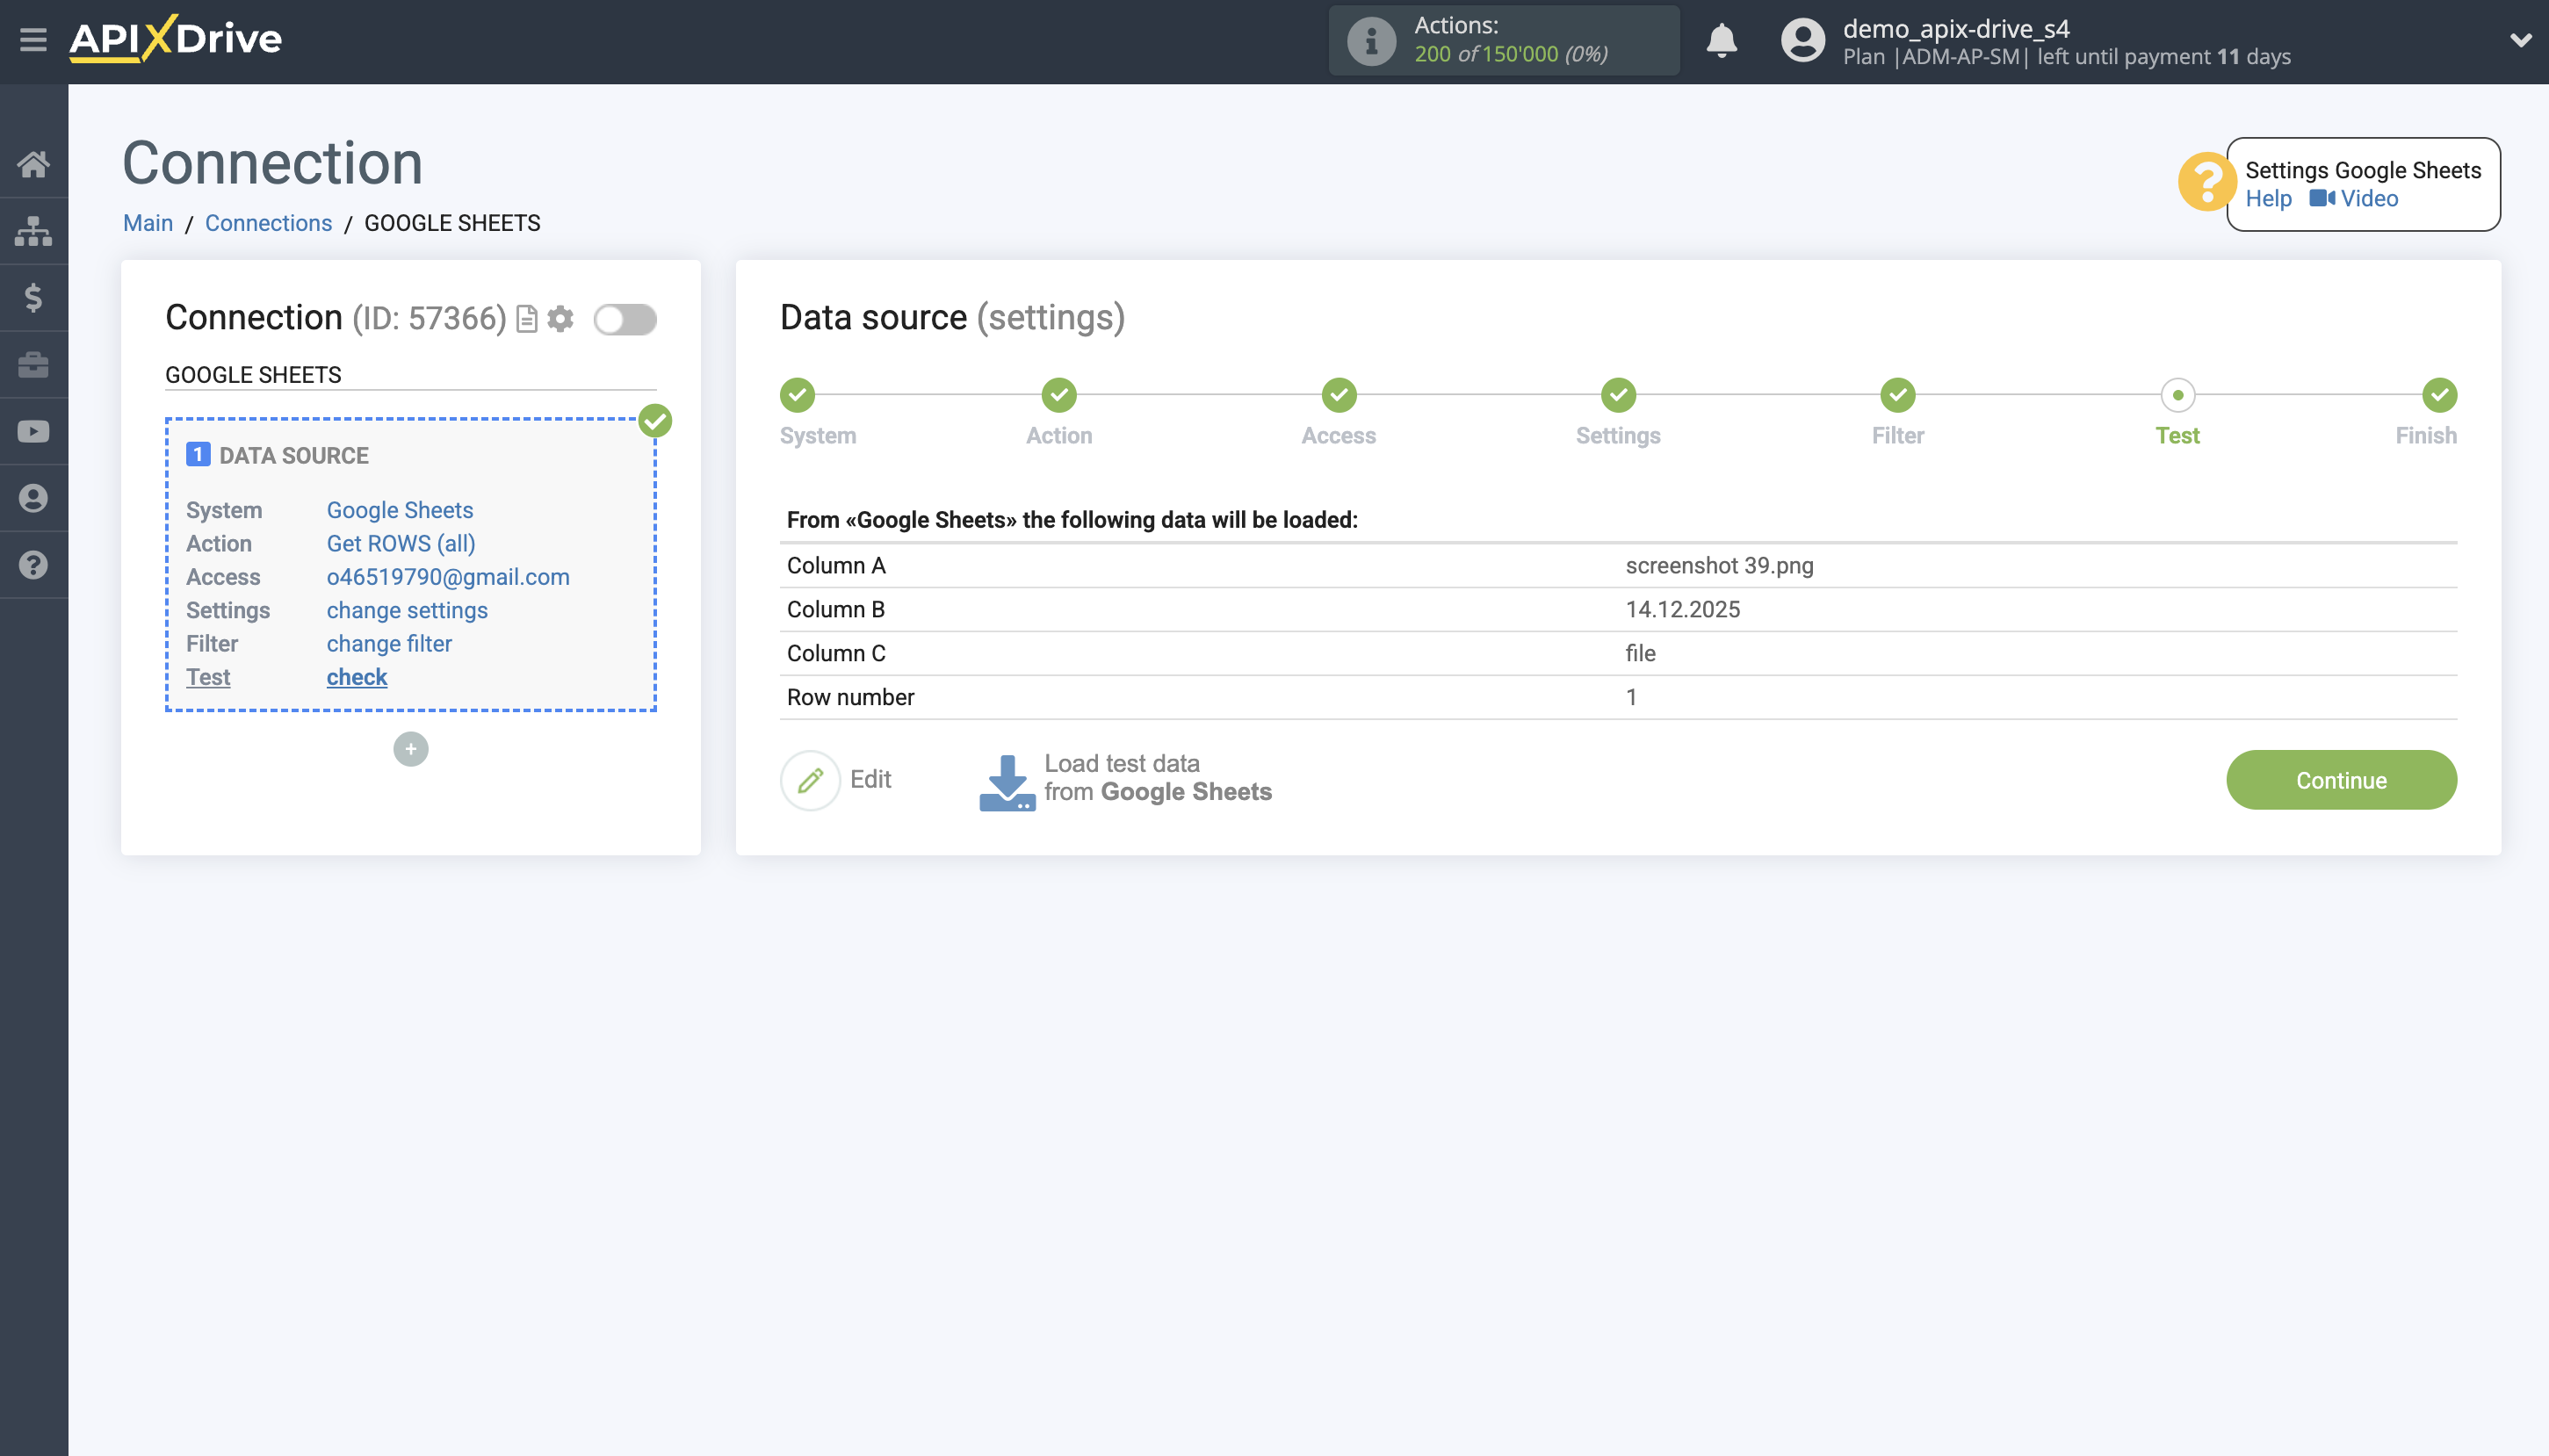The height and width of the screenshot is (1456, 2549).
Task: Add a new step with the plus button
Action: (x=411, y=748)
